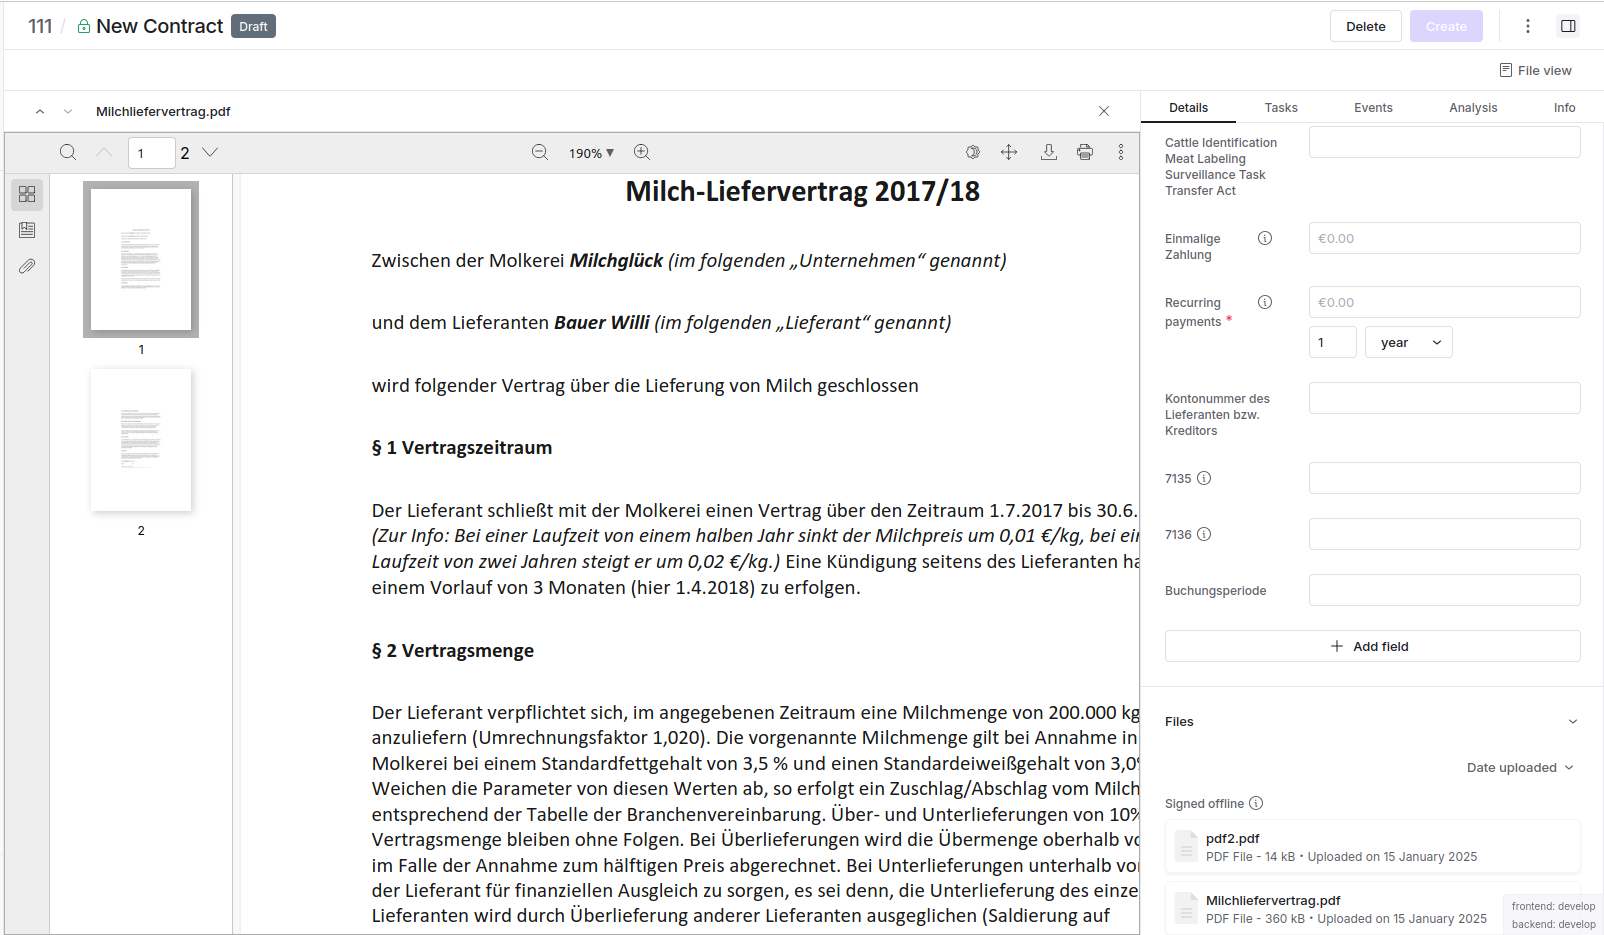This screenshot has height=935, width=1604.
Task: Open the year period dropdown
Action: point(1409,342)
